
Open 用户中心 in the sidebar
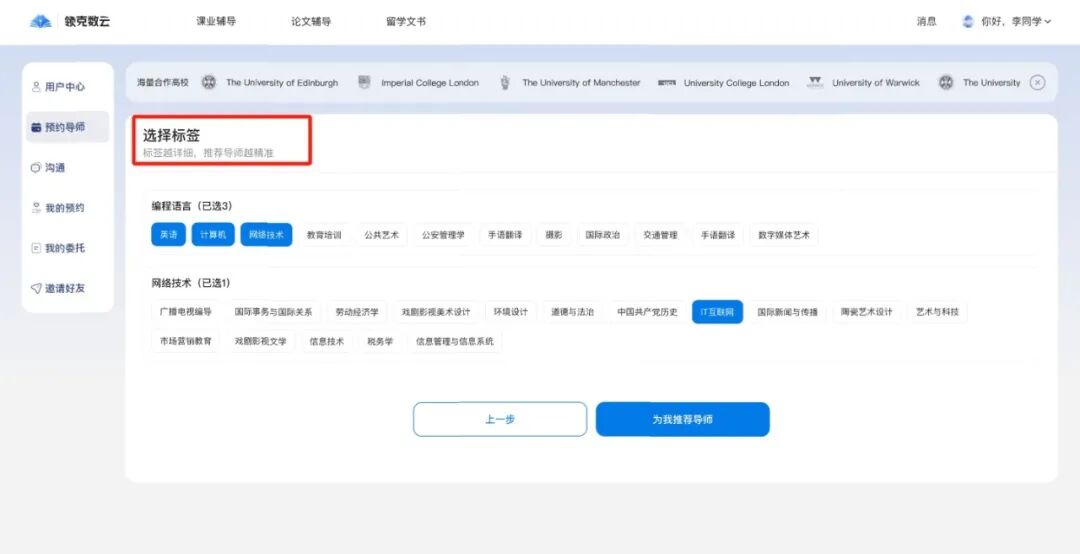[59, 87]
